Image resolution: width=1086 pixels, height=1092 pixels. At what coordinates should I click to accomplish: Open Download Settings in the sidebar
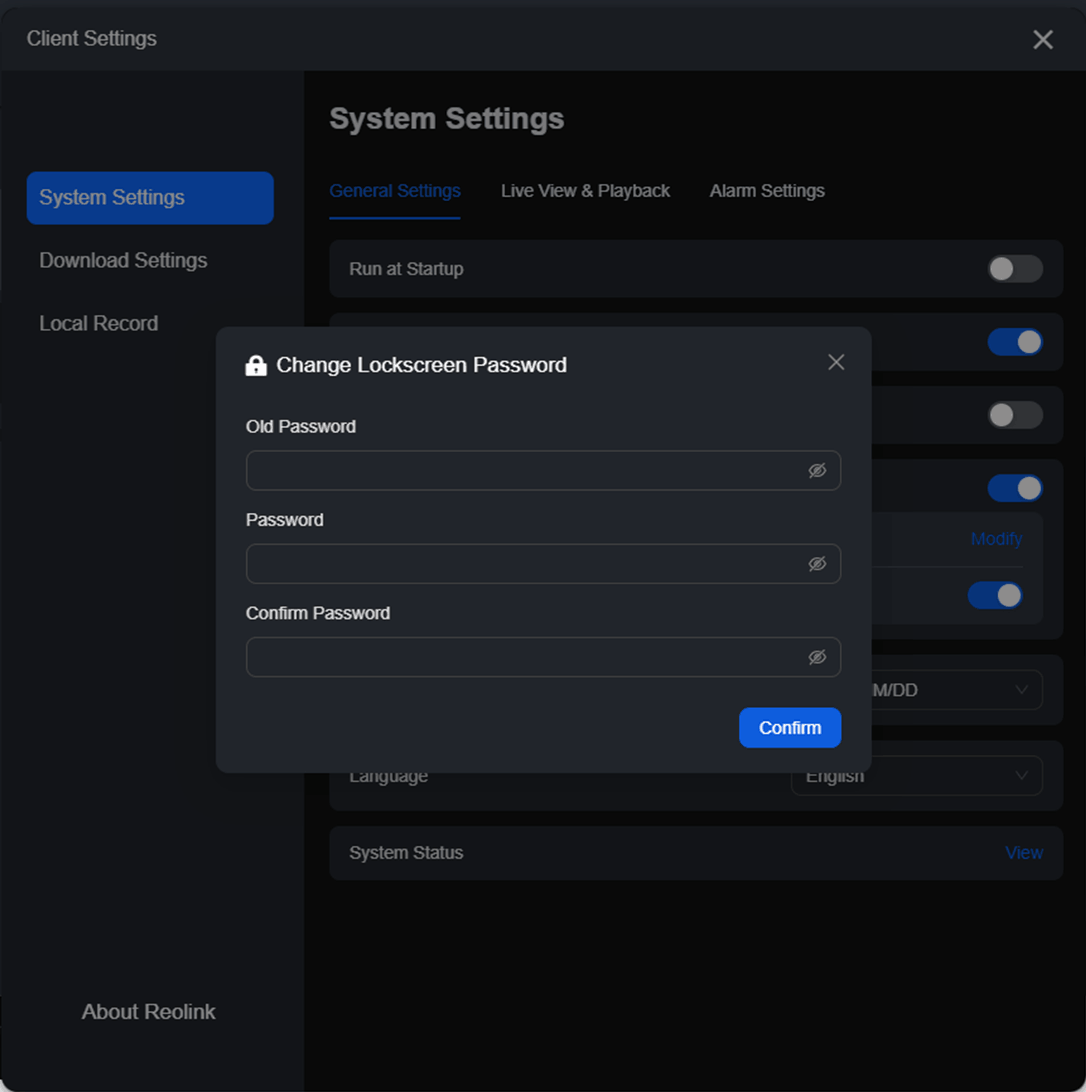point(123,260)
